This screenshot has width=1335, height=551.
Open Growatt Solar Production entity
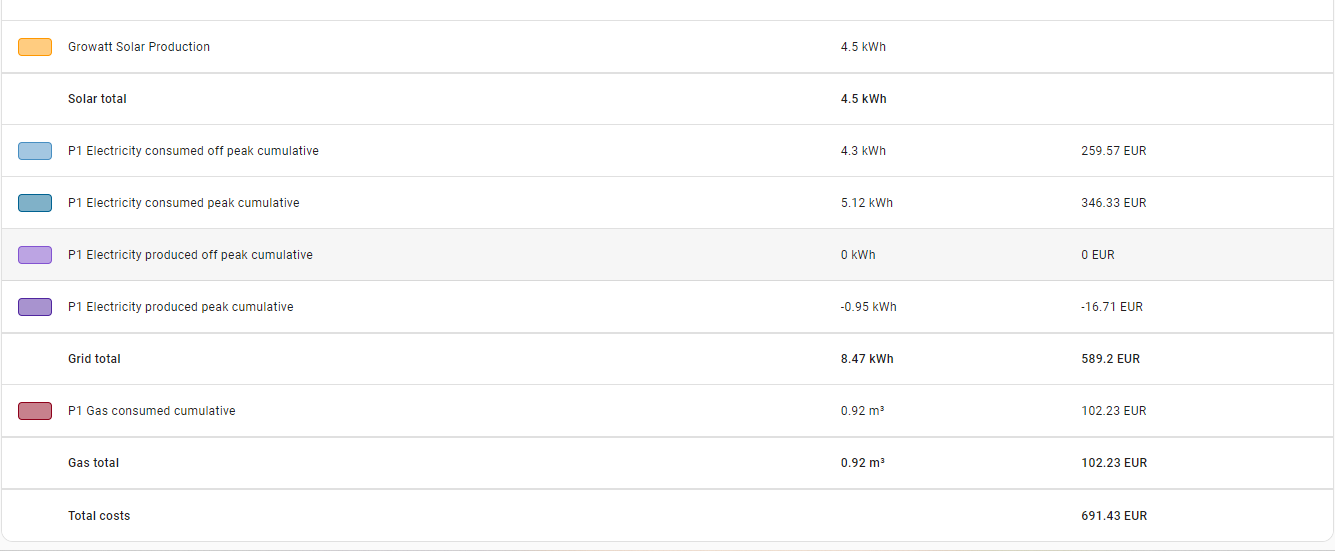click(667, 47)
